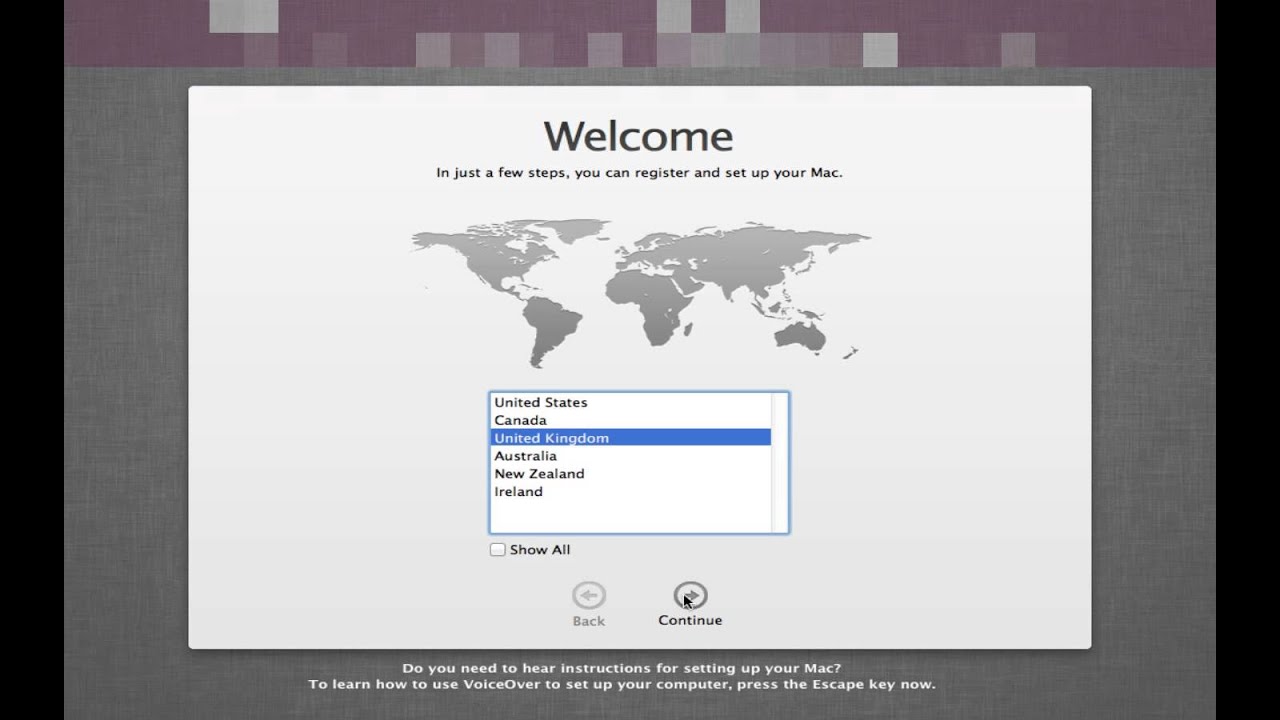Select Ireland in country list
The height and width of the screenshot is (720, 1280).
(631, 492)
